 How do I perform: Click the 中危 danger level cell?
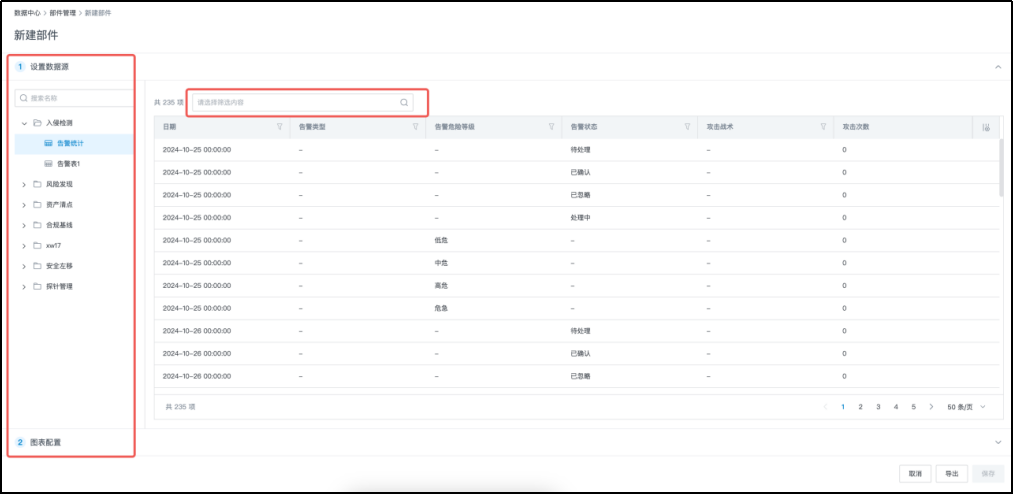coord(441,263)
